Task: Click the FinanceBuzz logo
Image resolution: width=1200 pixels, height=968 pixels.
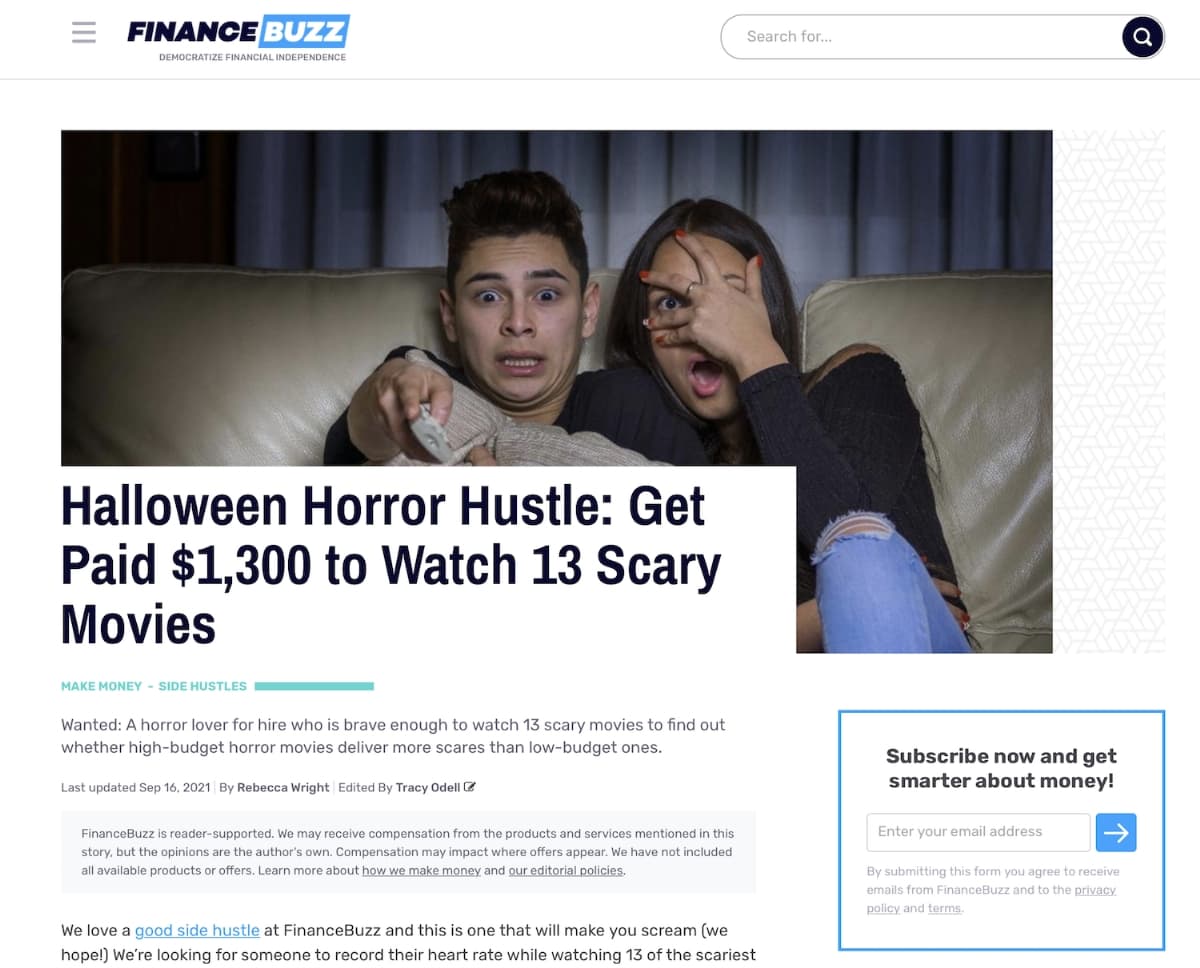Action: [x=238, y=32]
